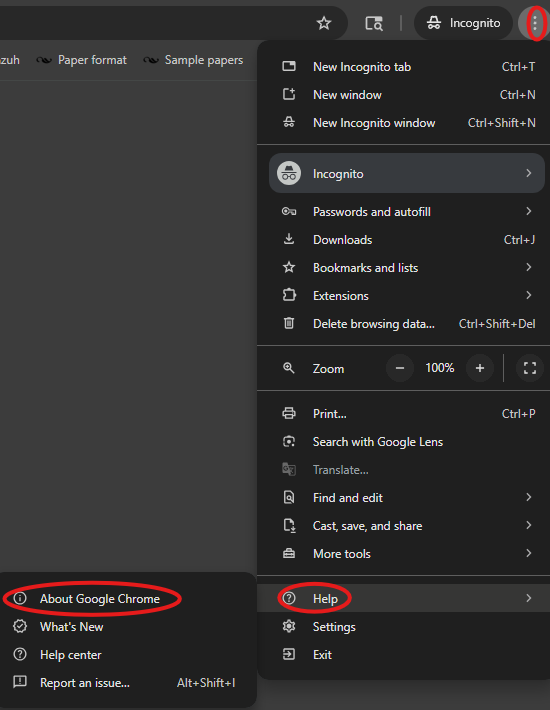The height and width of the screenshot is (710, 550).
Task: Click the Settings gear icon
Action: [x=289, y=626]
